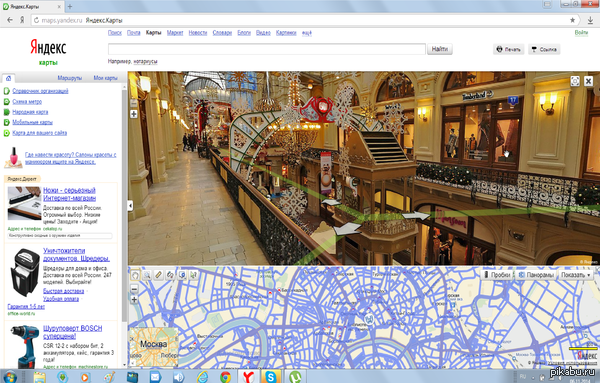Switch to the Маршруты tab
Image resolution: width=600 pixels, height=383 pixels.
[70, 78]
